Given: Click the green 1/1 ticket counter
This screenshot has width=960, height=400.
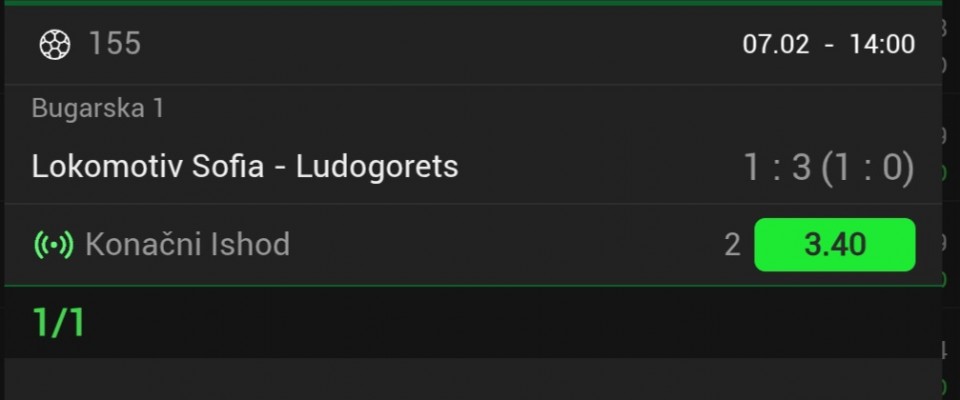Looking at the screenshot, I should pyautogui.click(x=59, y=322).
